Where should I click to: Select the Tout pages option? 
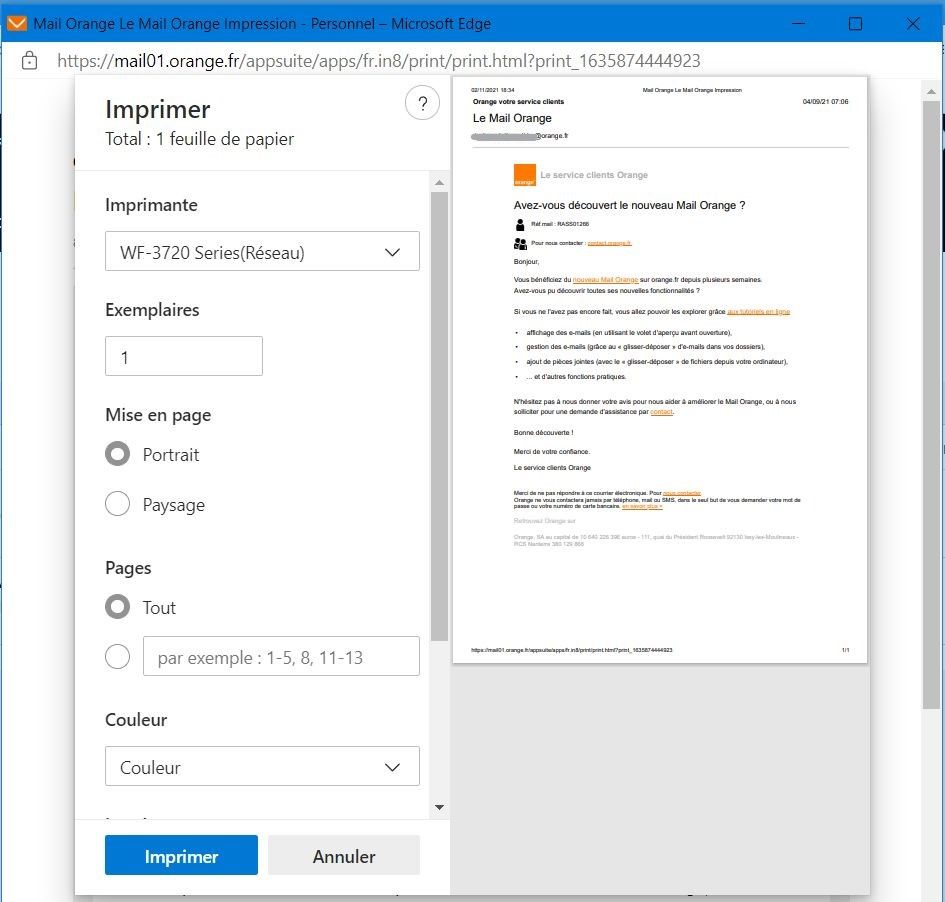pyautogui.click(x=117, y=607)
